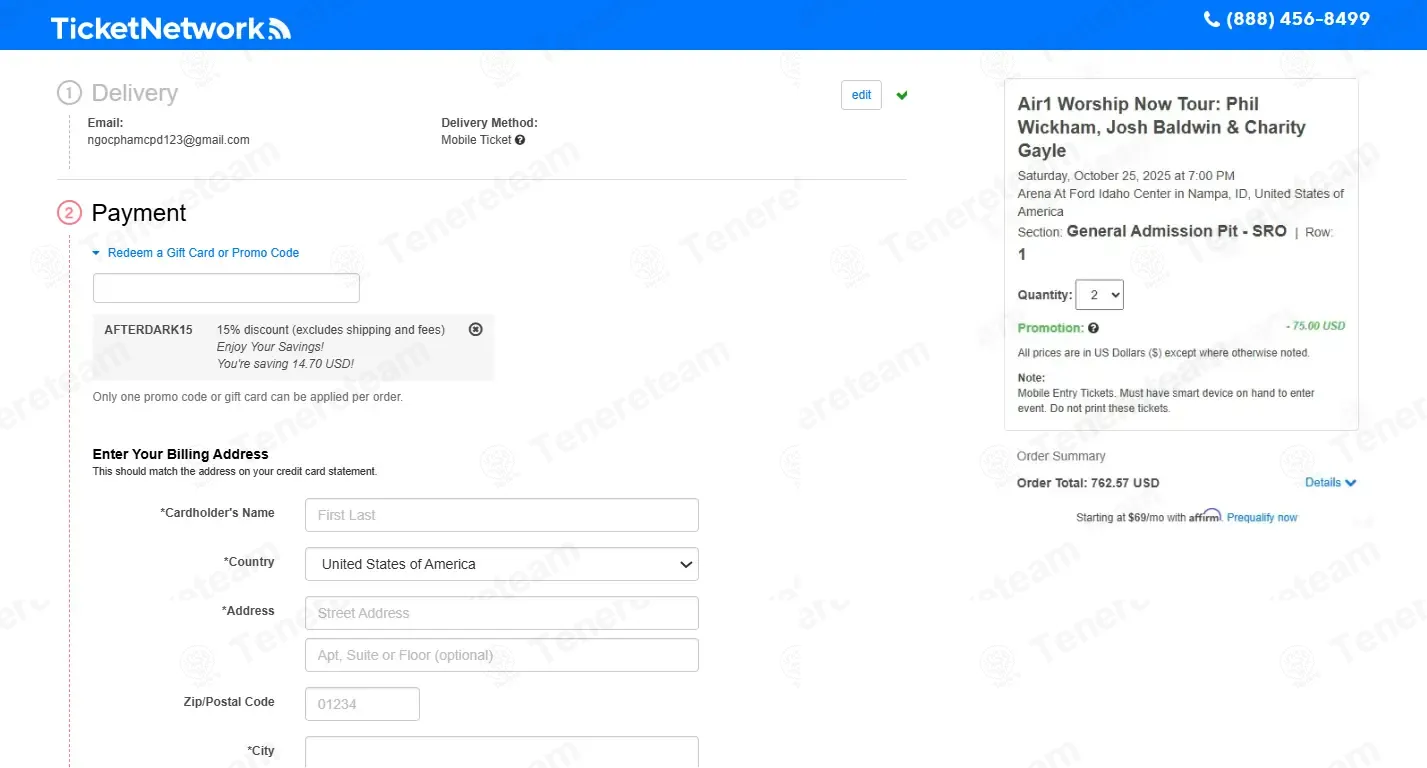1427x768 pixels.
Task: Click the Payment step 2 circle
Action: pos(69,213)
